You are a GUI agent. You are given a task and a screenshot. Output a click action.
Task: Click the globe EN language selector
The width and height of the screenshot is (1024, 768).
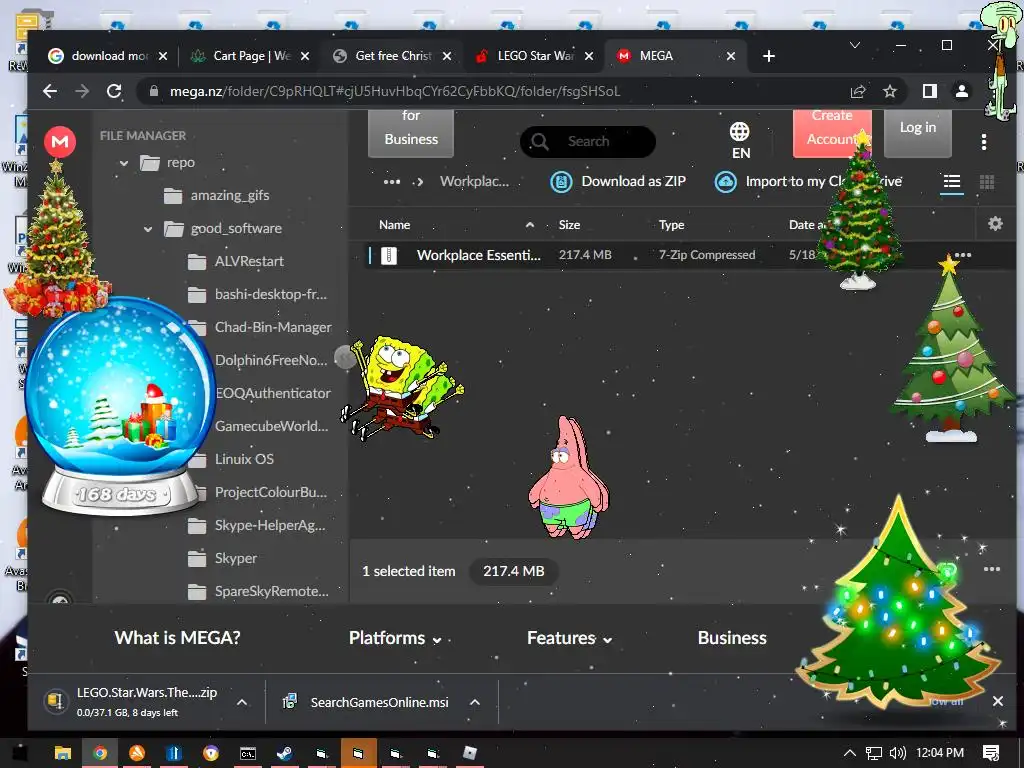pyautogui.click(x=740, y=140)
